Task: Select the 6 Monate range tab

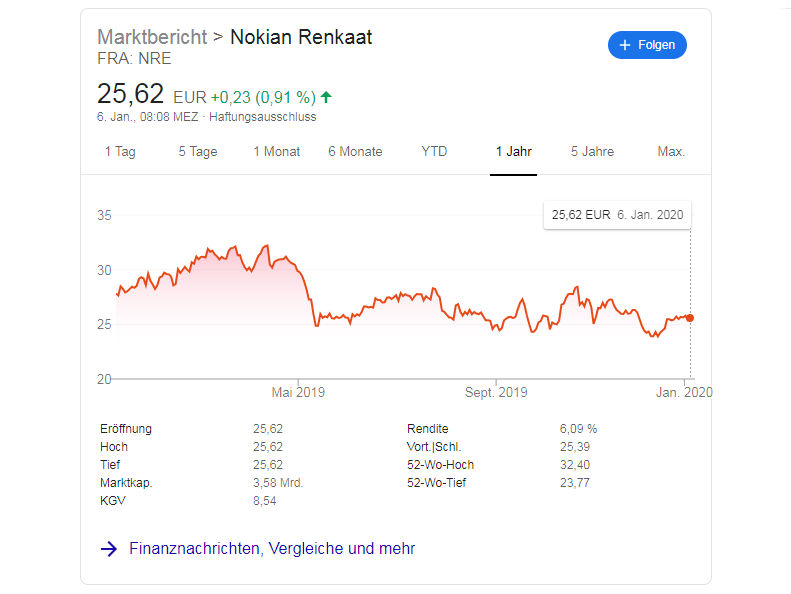Action: (x=355, y=151)
